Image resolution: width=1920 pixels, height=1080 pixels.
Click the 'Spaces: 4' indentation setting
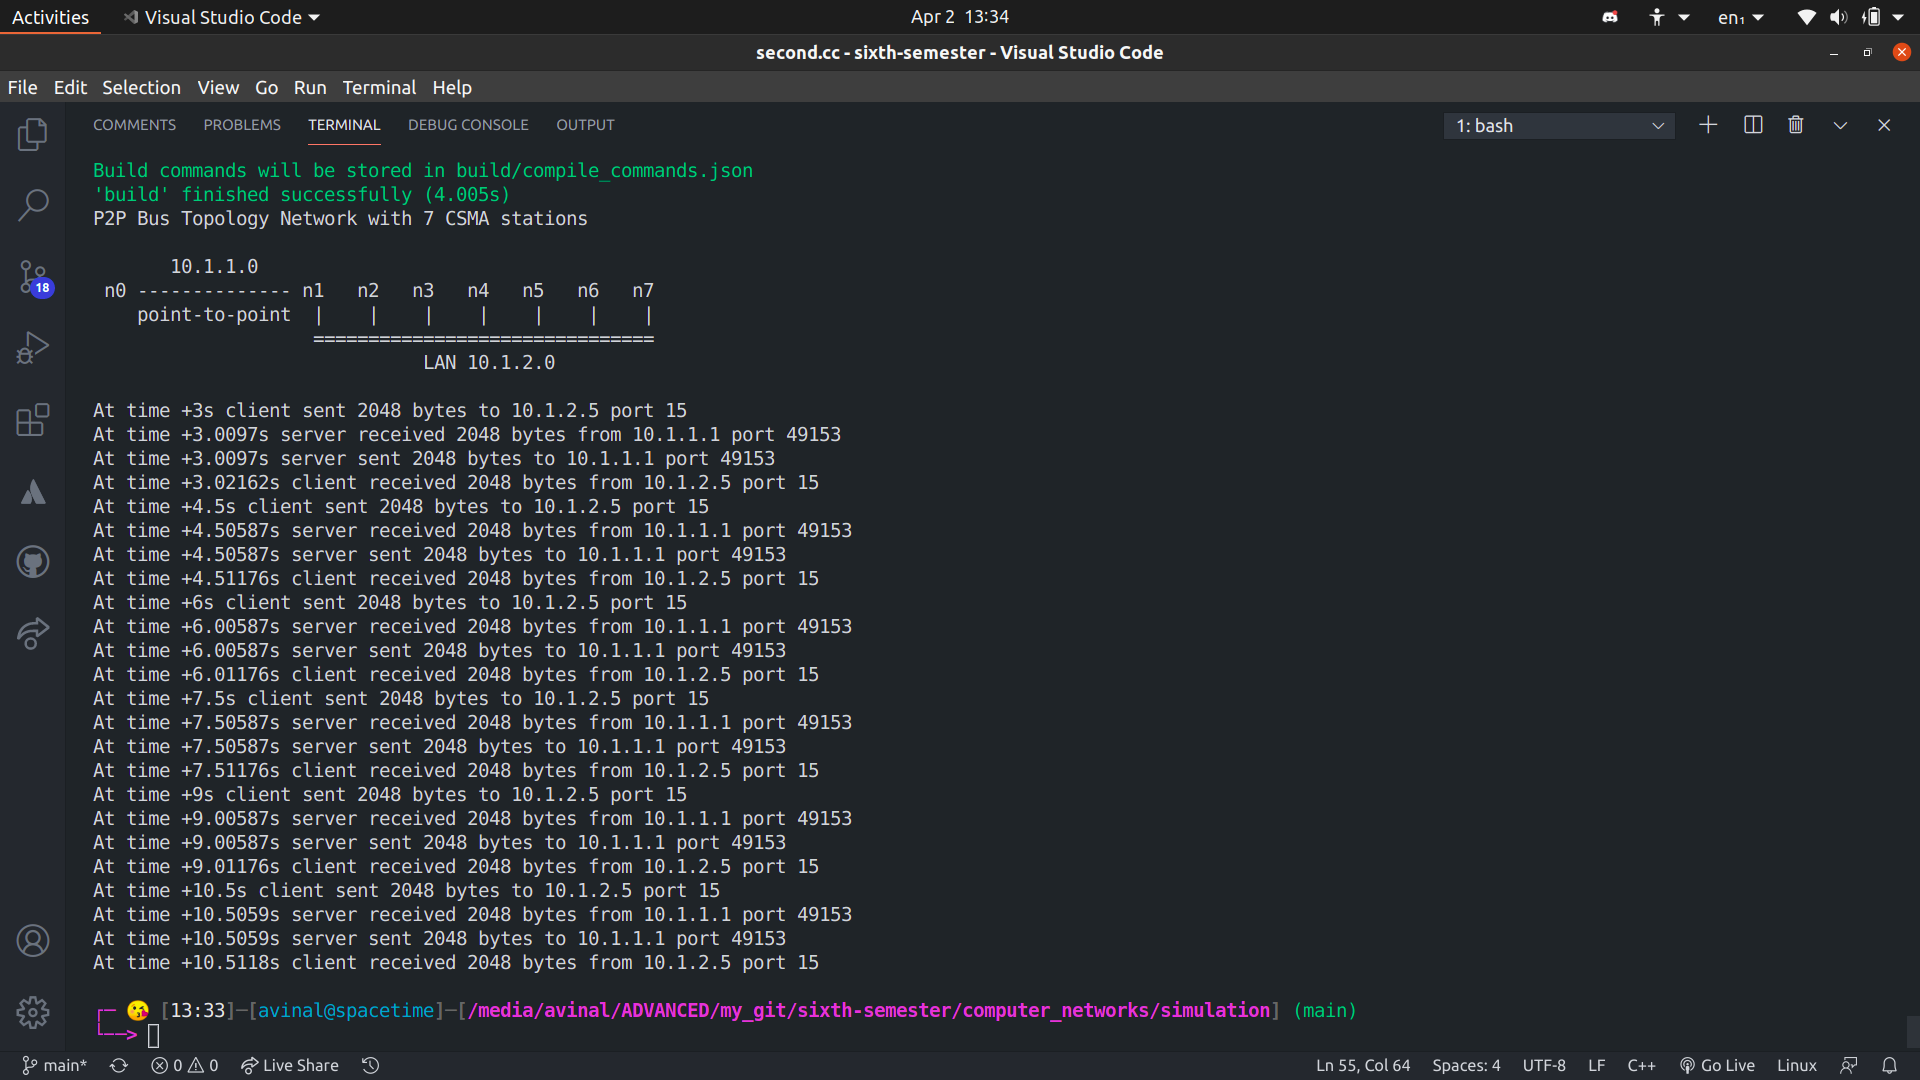pyautogui.click(x=1466, y=1066)
